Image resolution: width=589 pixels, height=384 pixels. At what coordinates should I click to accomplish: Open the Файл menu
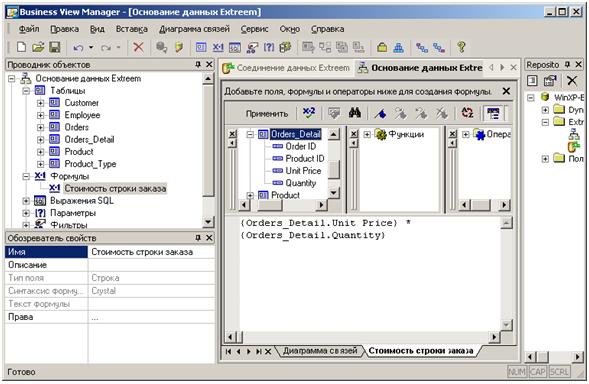pyautogui.click(x=29, y=29)
